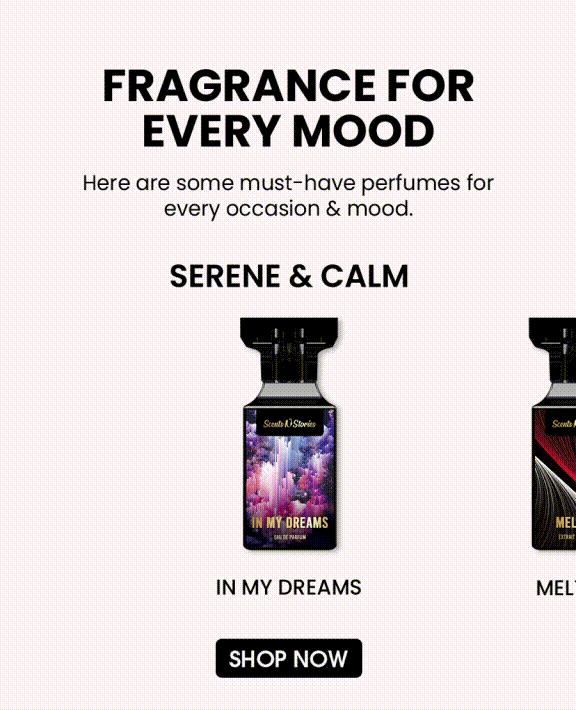Click the EVERY MOOD heading line

point(288,131)
